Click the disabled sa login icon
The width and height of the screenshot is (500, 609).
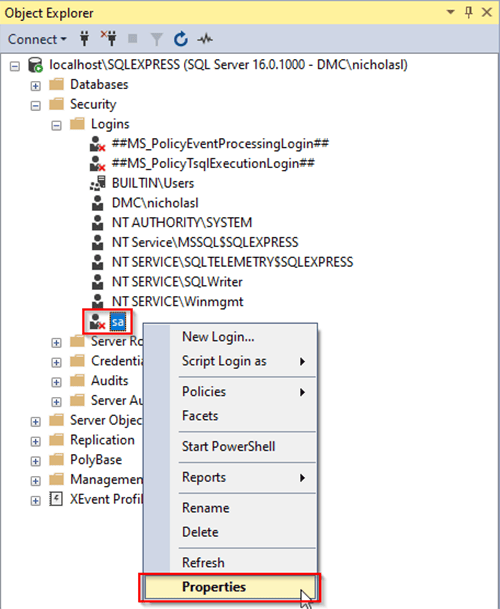point(97,322)
